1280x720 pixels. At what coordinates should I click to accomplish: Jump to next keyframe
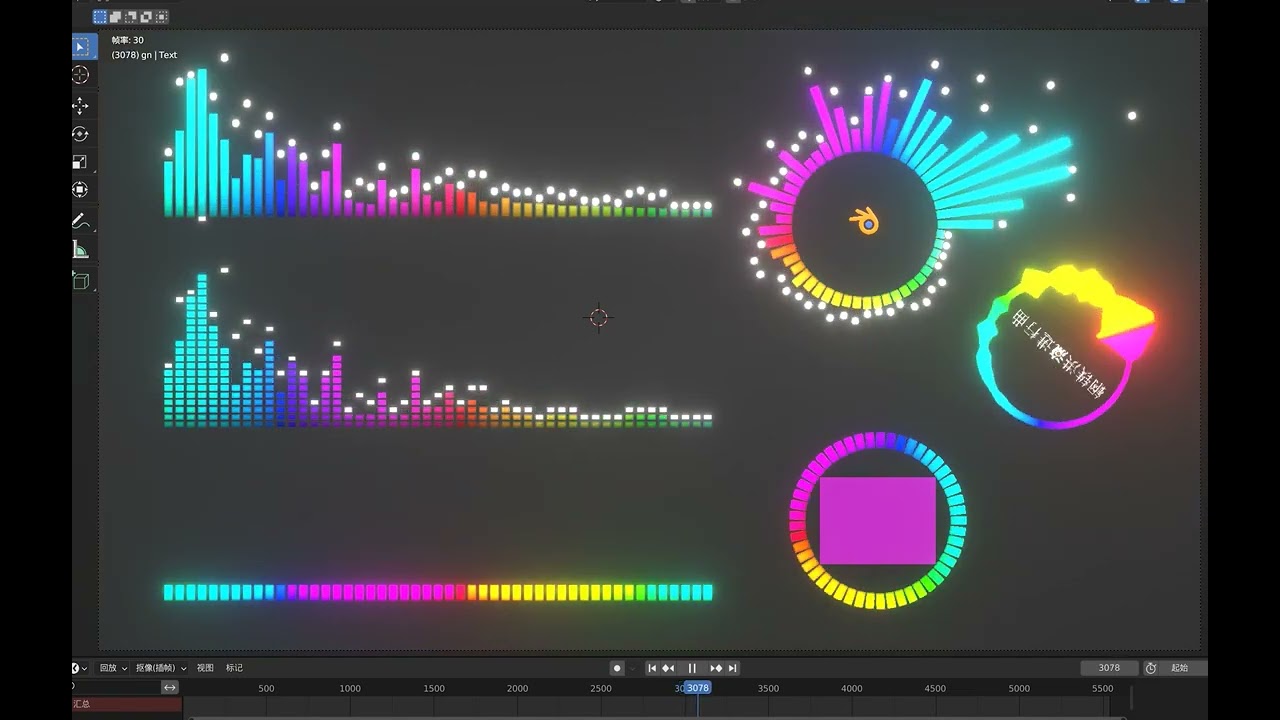point(716,668)
